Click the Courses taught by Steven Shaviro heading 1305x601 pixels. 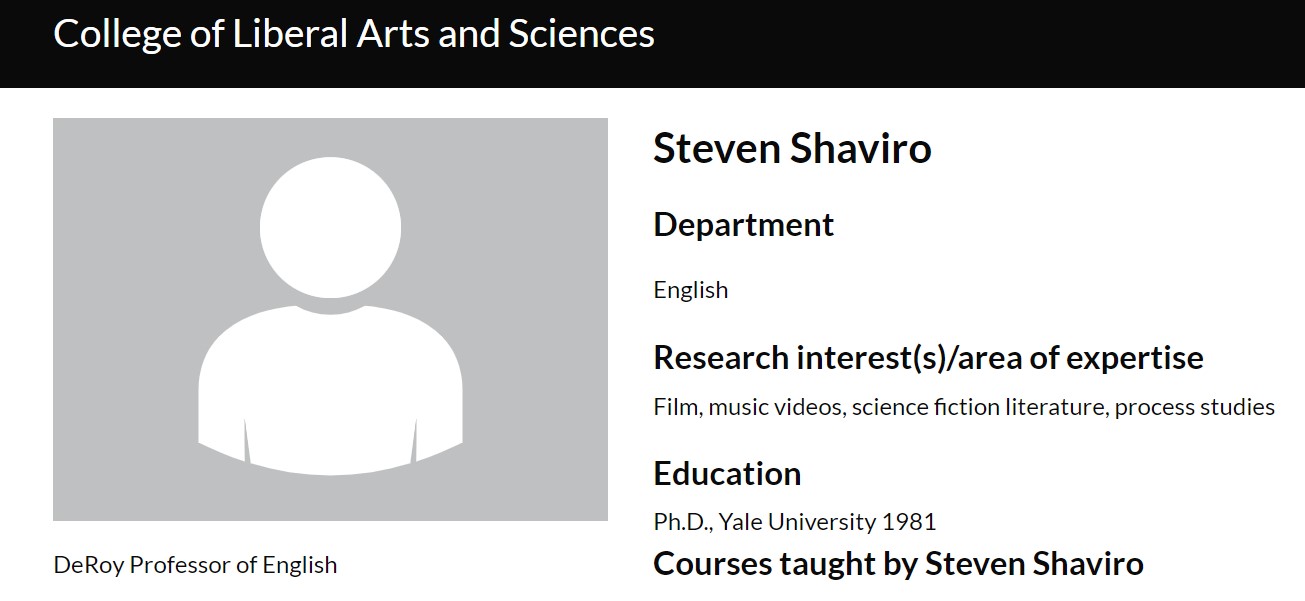[898, 563]
